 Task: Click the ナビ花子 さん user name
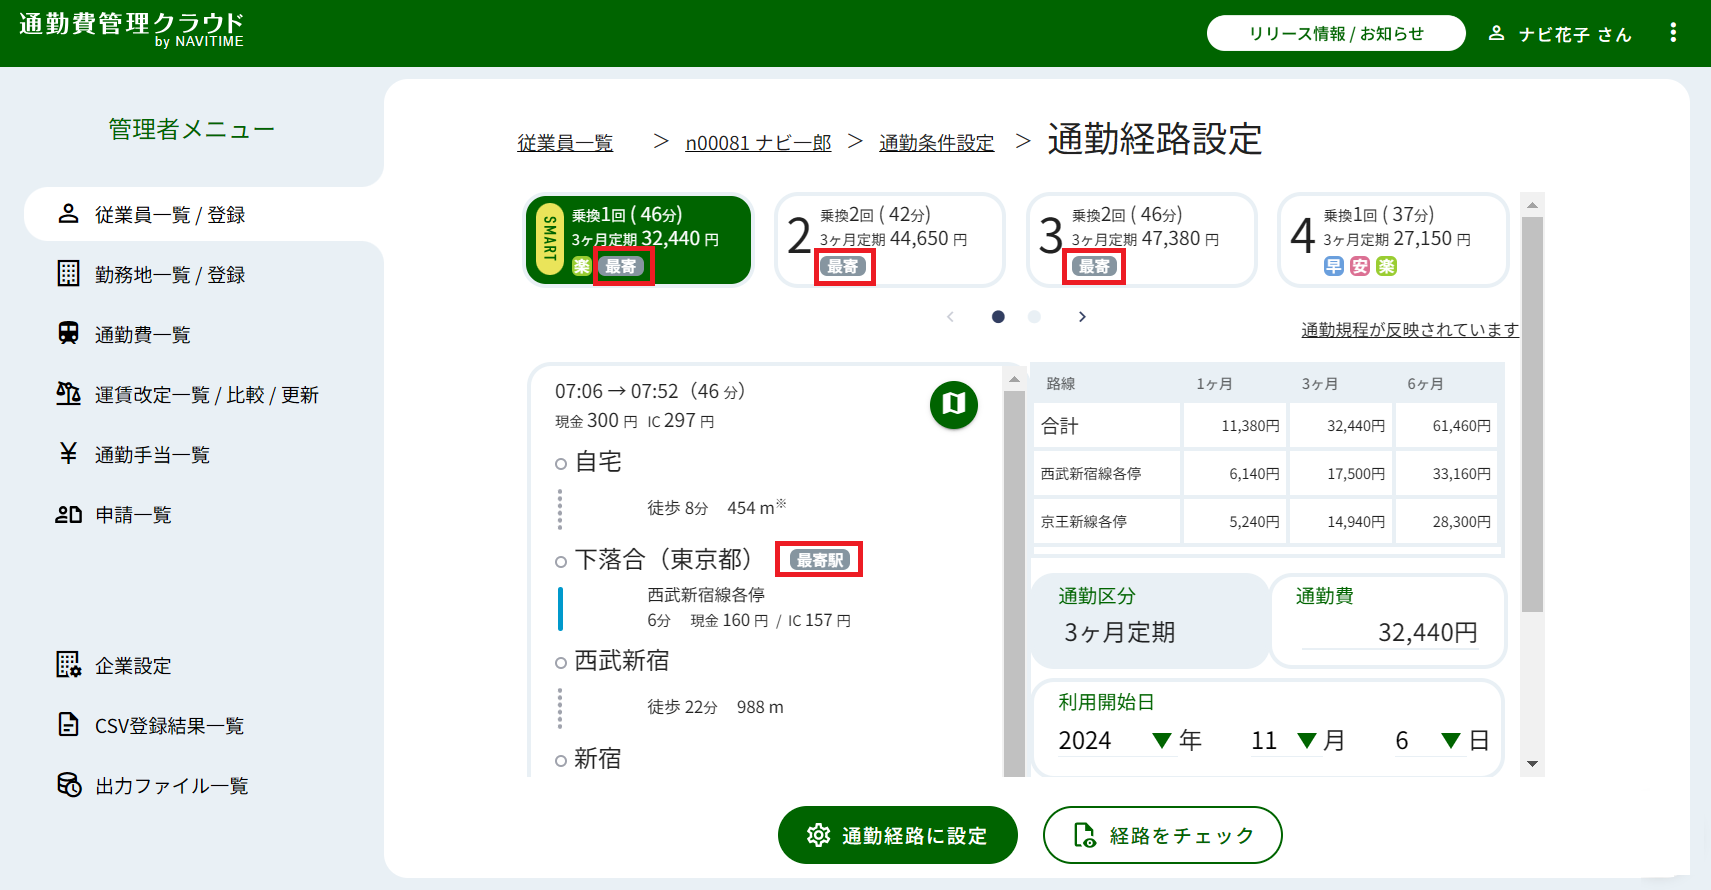pos(1575,34)
